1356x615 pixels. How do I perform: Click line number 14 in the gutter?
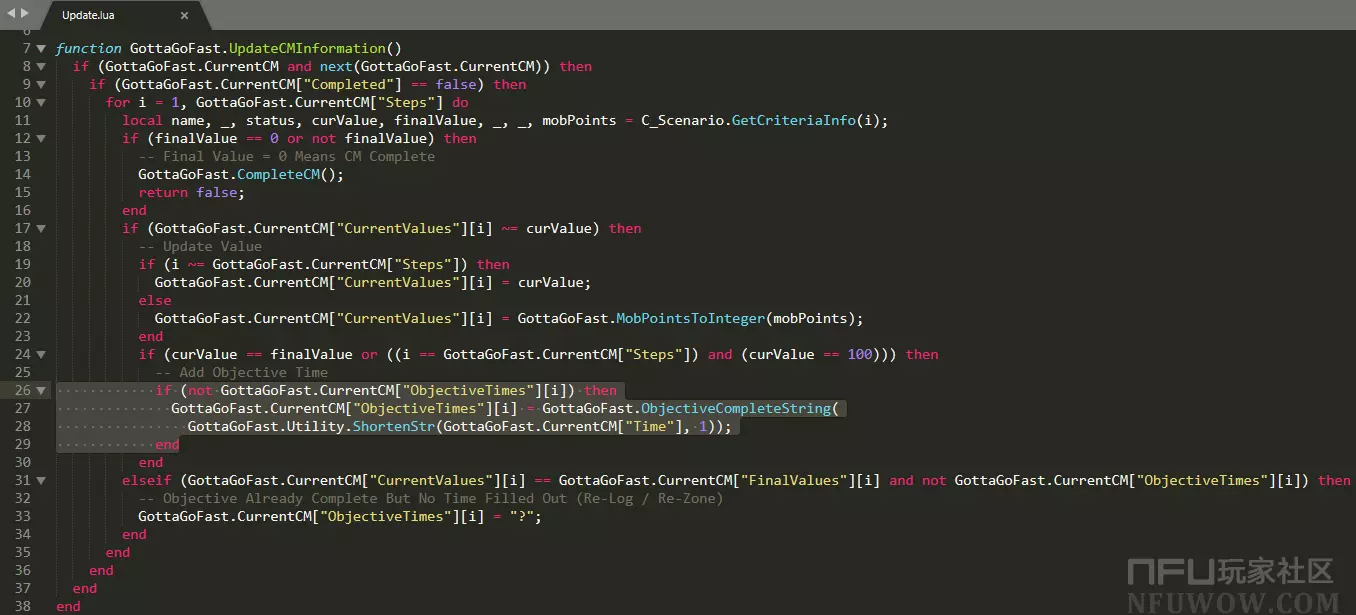[23, 175]
